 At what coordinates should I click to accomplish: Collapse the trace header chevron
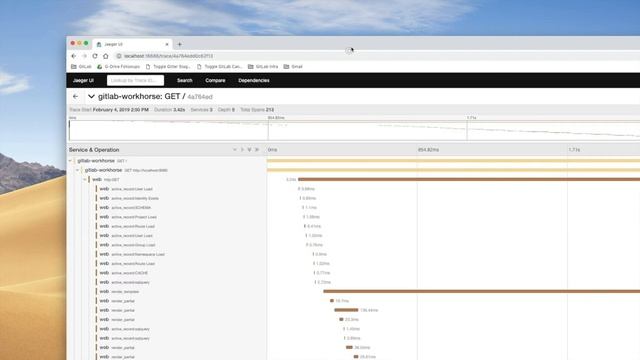[91, 97]
